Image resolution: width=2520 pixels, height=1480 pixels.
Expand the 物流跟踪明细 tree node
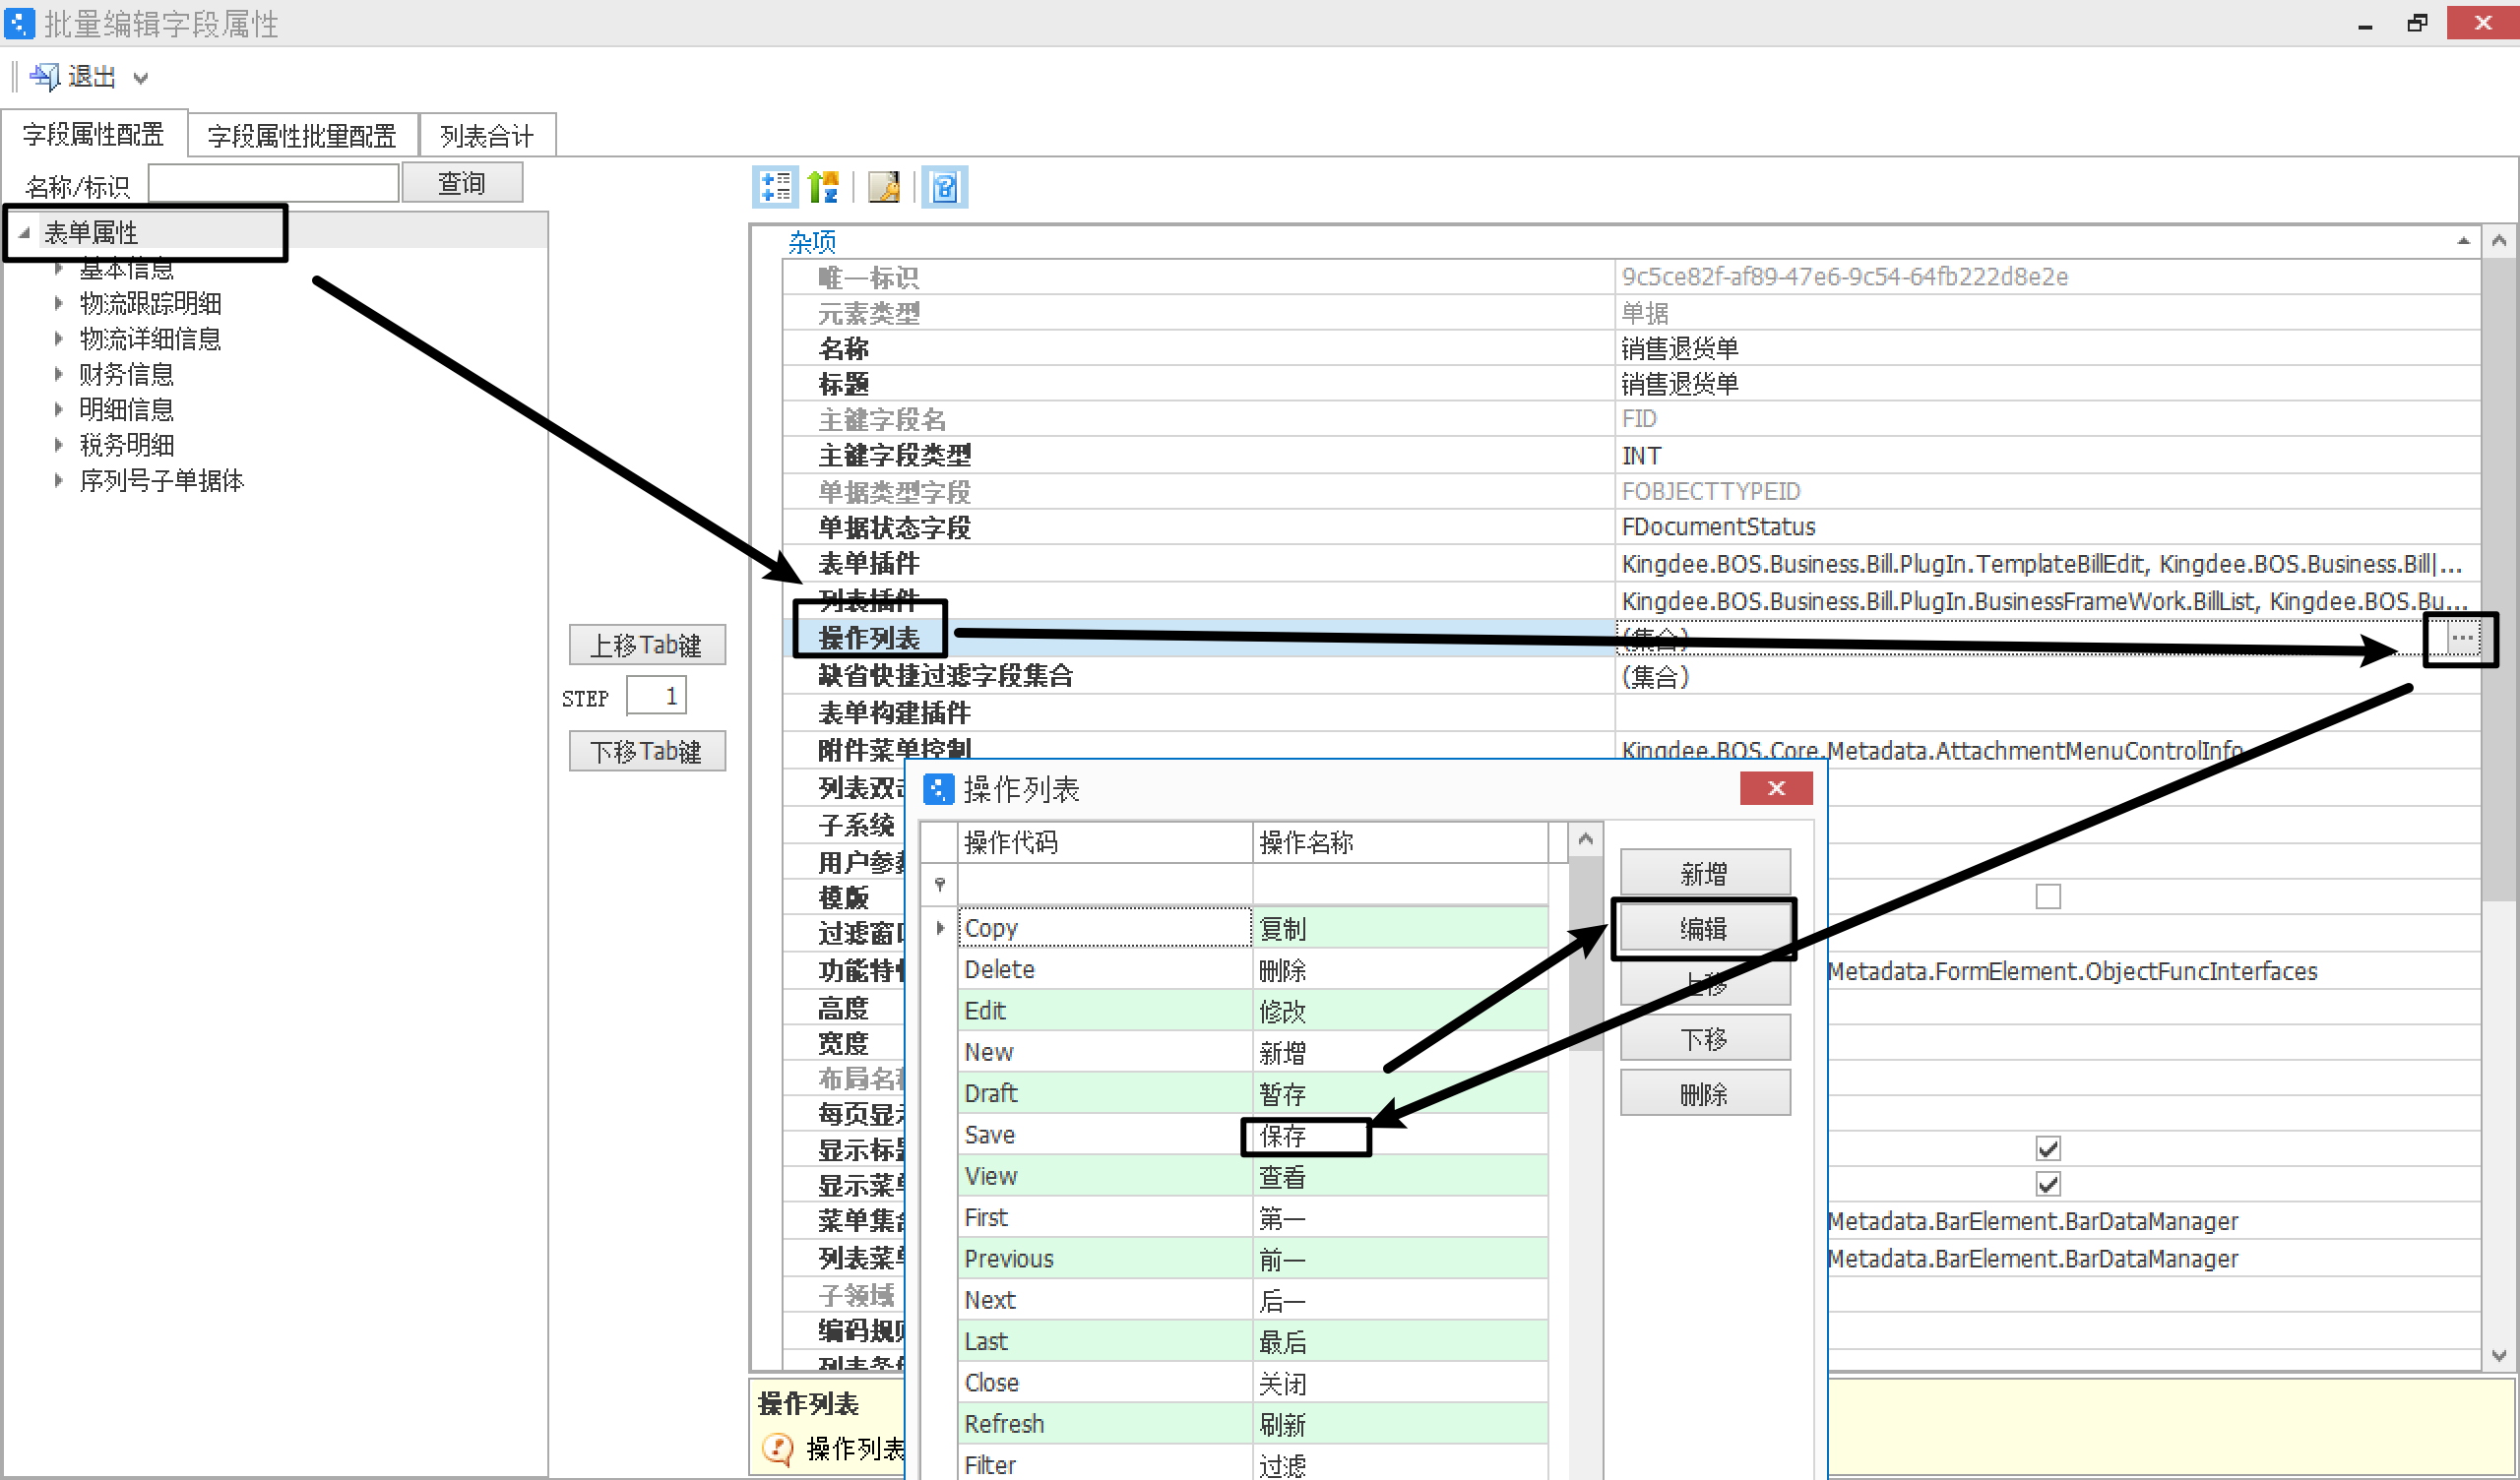58,303
